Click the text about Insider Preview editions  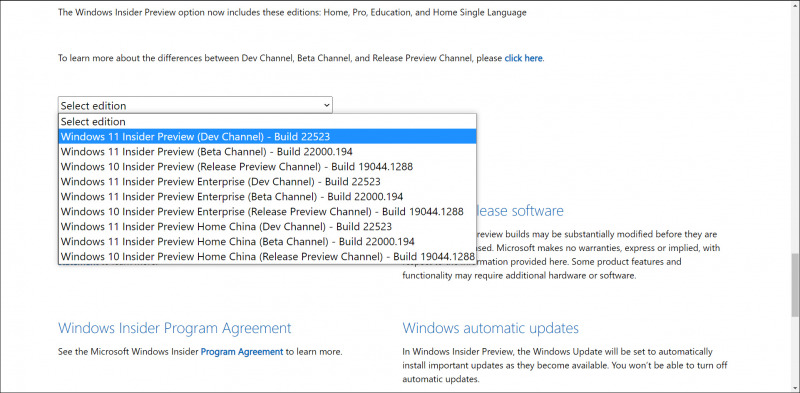(292, 13)
